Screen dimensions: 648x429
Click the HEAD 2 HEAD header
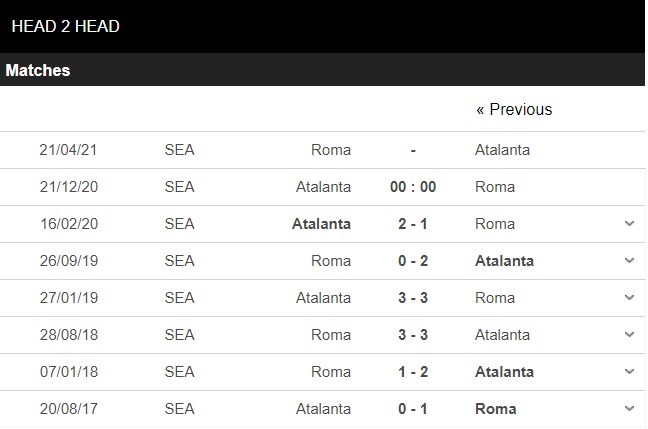click(x=66, y=27)
